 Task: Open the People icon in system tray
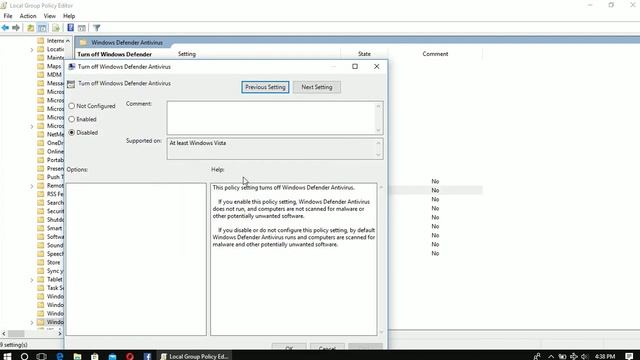[x=537, y=356]
